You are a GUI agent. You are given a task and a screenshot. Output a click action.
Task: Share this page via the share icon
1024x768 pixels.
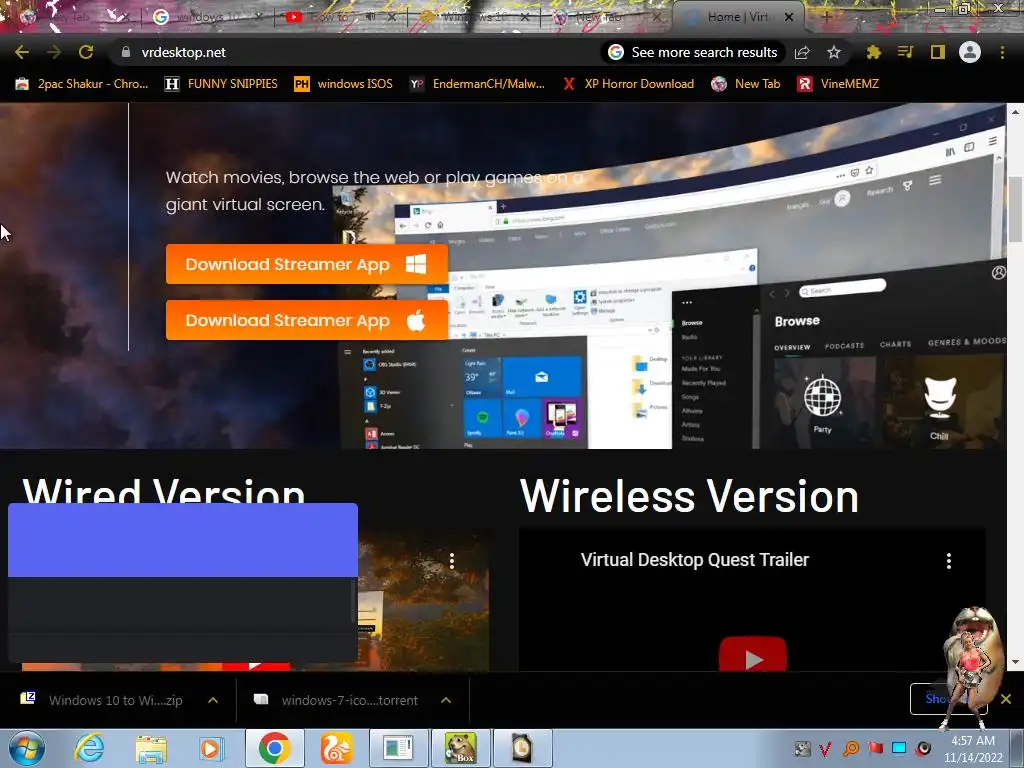802,52
